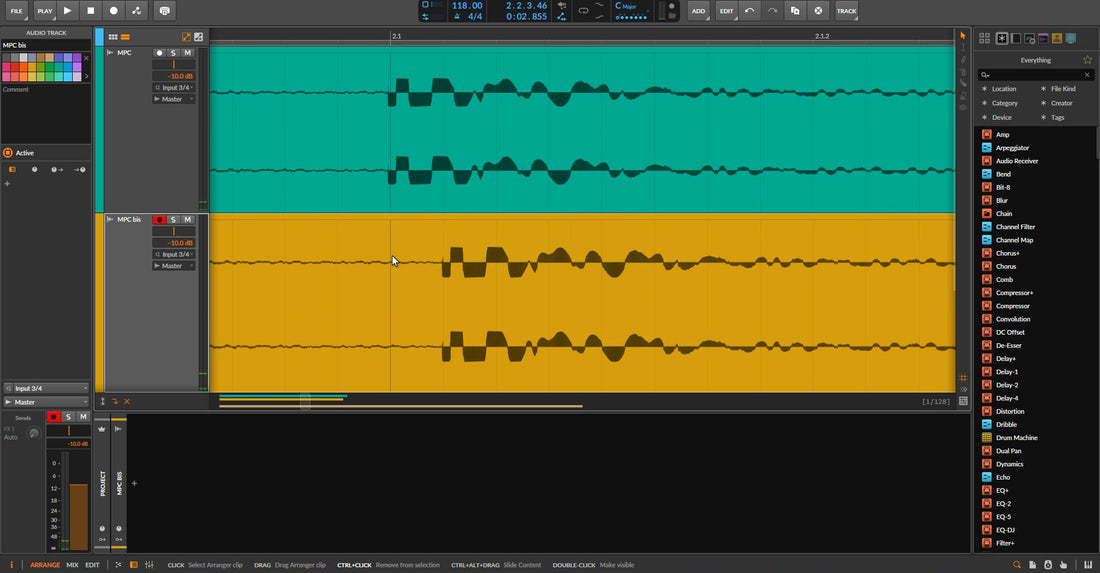Switch to the ARRANGE view
Image resolution: width=1100 pixels, height=573 pixels.
coord(45,565)
